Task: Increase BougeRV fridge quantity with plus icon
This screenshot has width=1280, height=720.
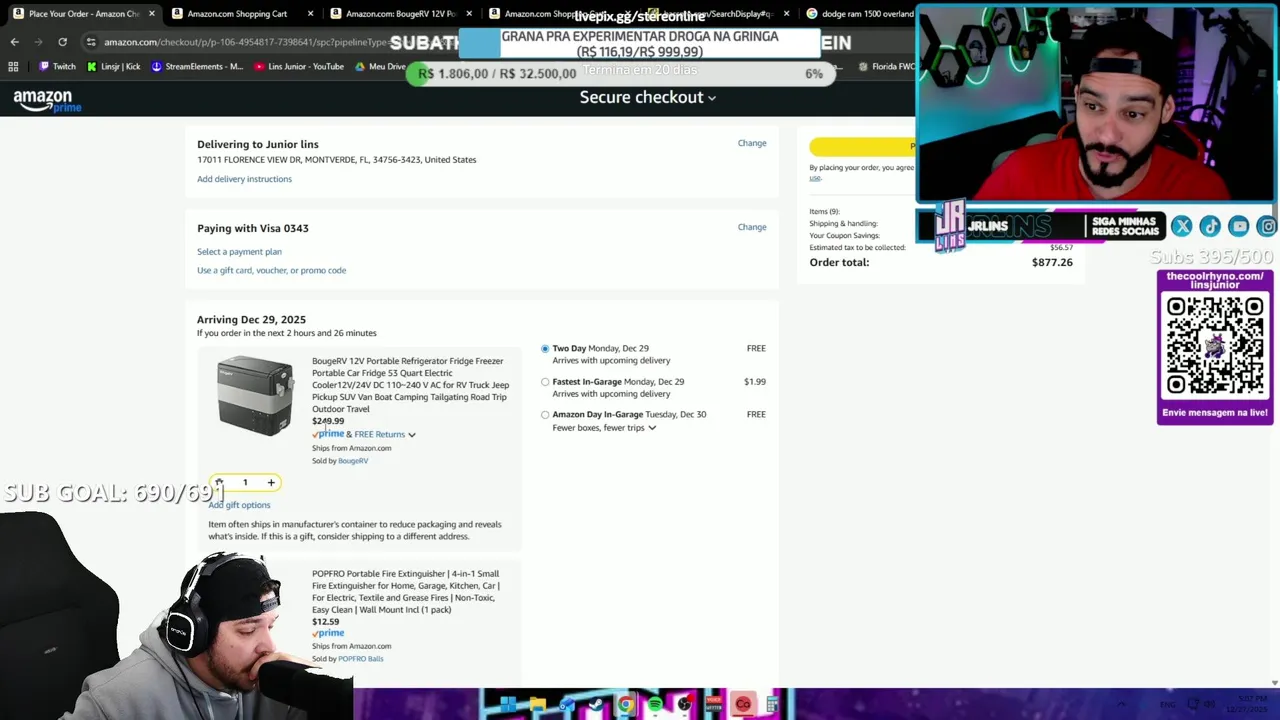Action: (271, 483)
